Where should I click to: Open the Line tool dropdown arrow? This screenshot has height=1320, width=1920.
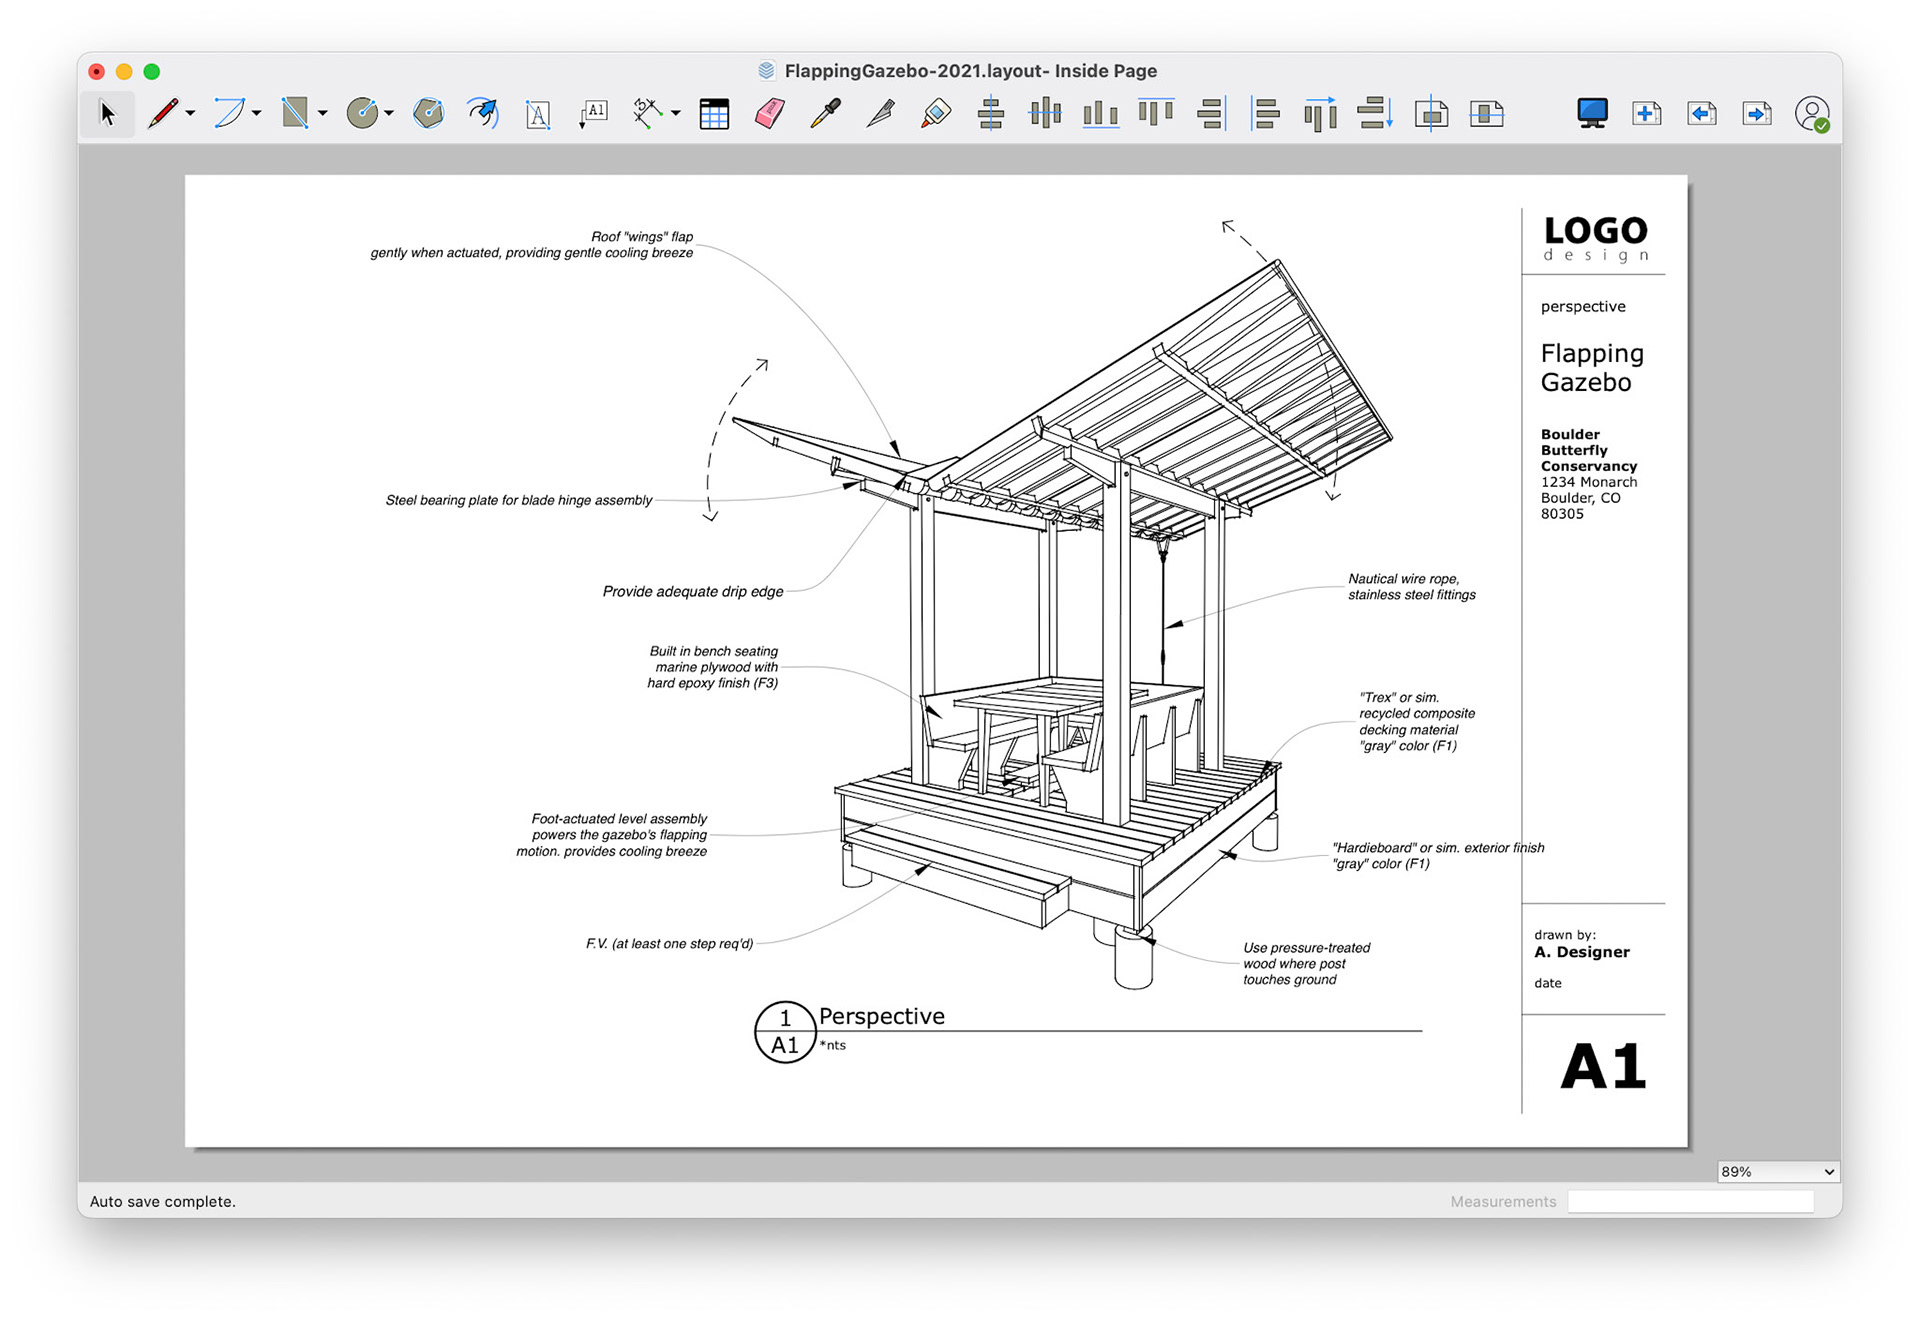click(190, 114)
